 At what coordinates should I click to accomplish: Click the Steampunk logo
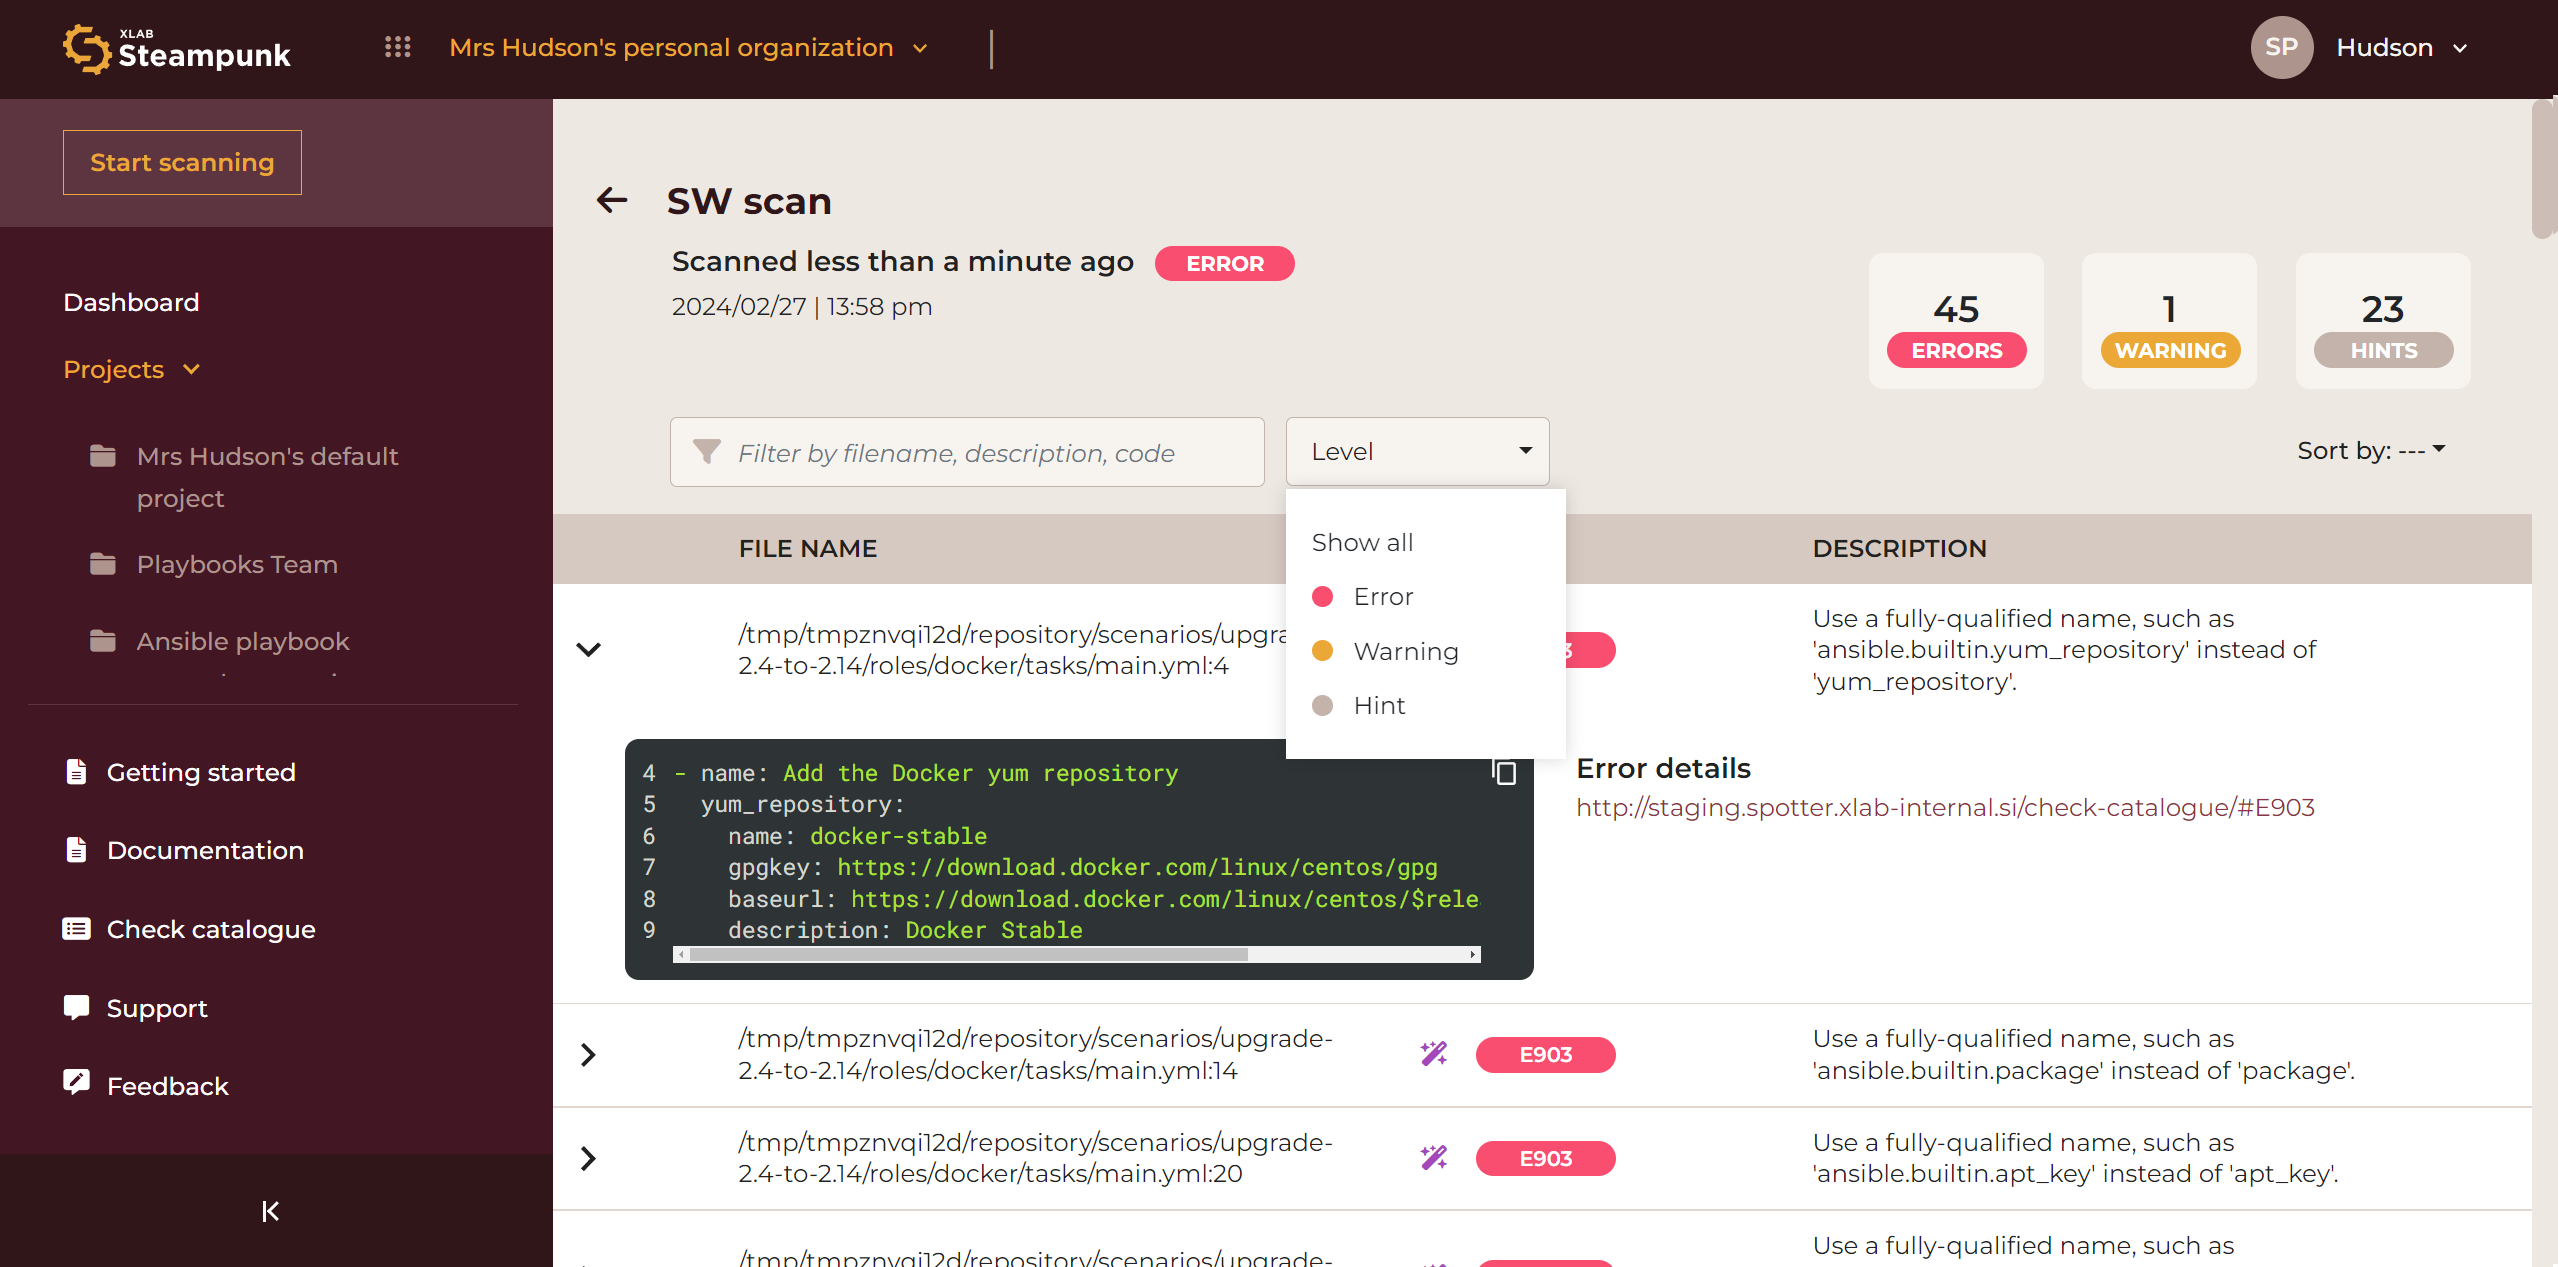click(178, 49)
